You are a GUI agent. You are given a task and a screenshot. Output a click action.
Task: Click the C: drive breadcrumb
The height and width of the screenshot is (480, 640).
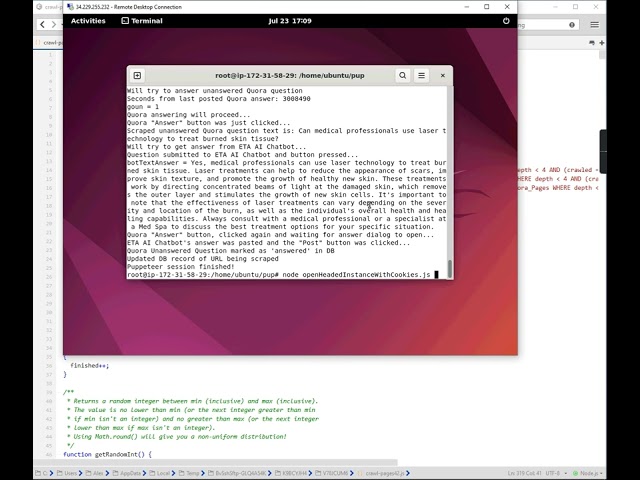pyautogui.click(x=44, y=473)
